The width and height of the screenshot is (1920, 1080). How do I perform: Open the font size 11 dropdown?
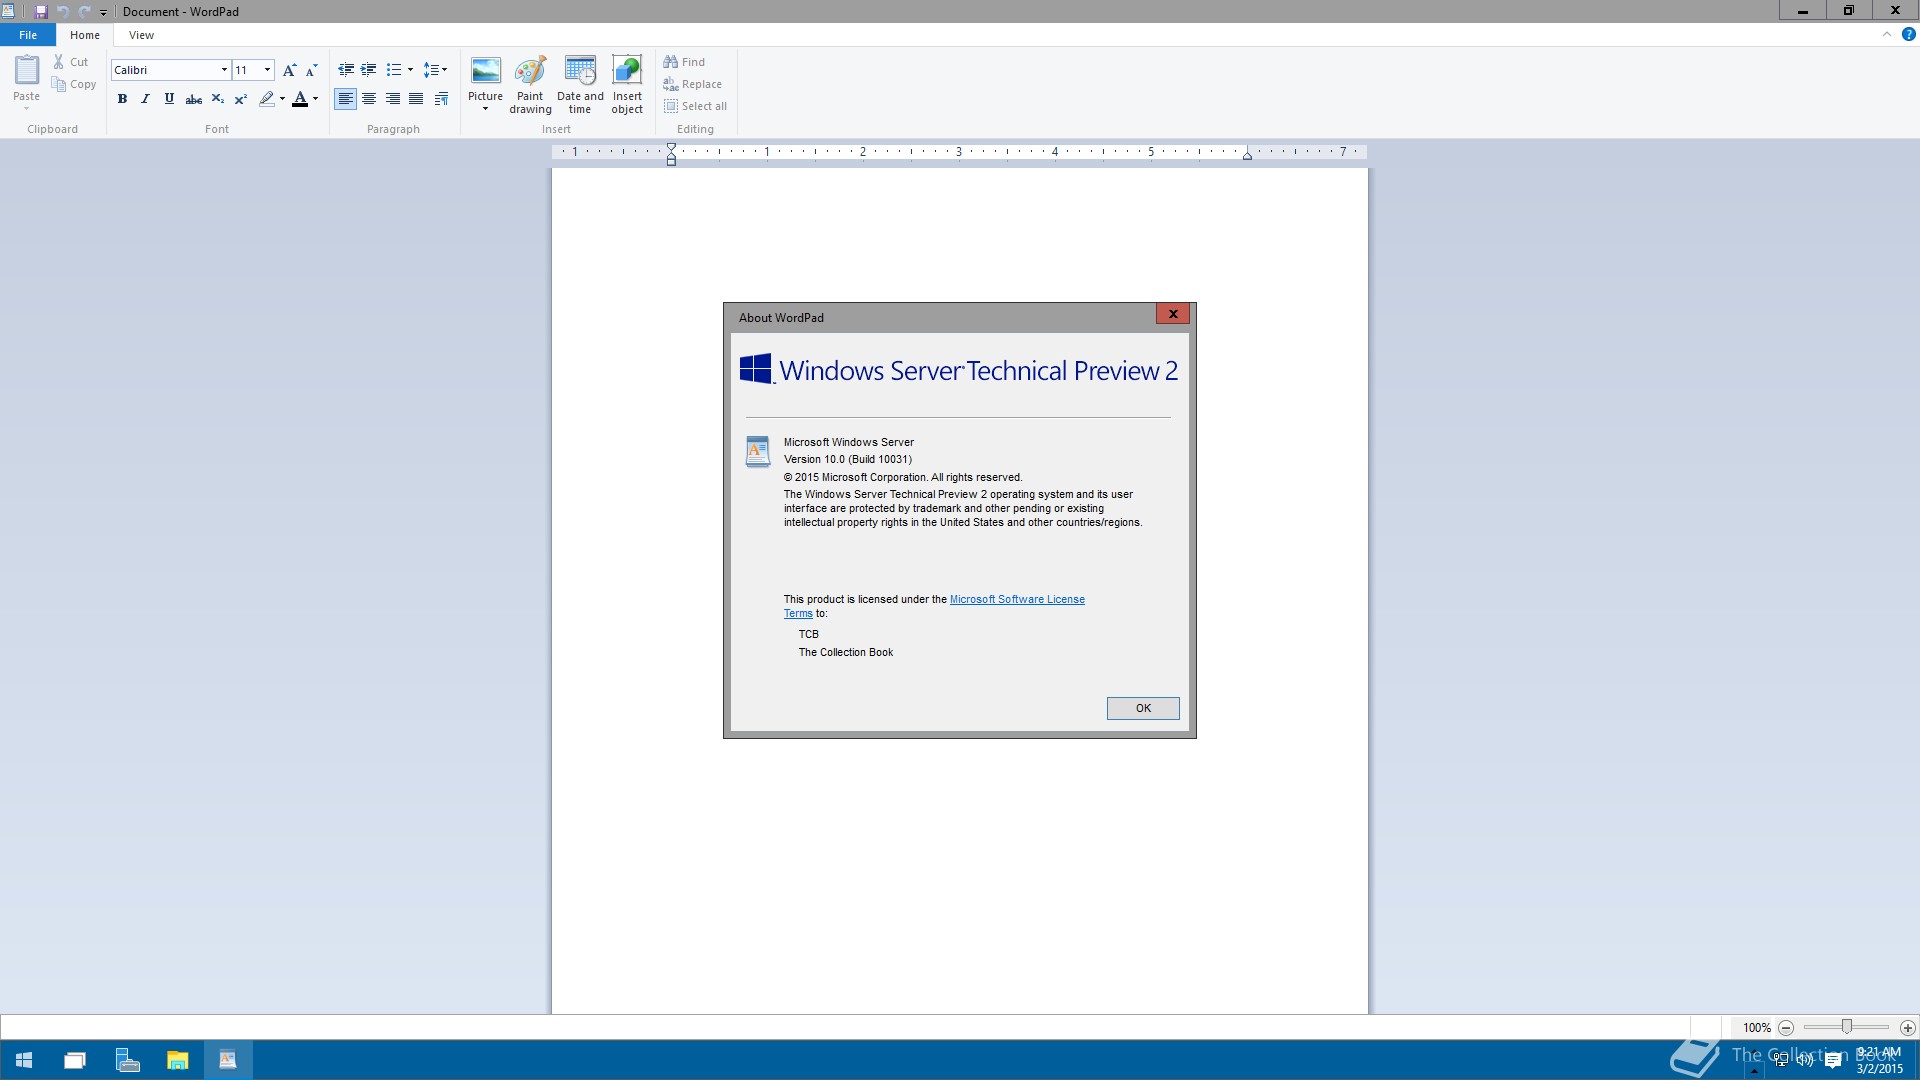coord(267,70)
